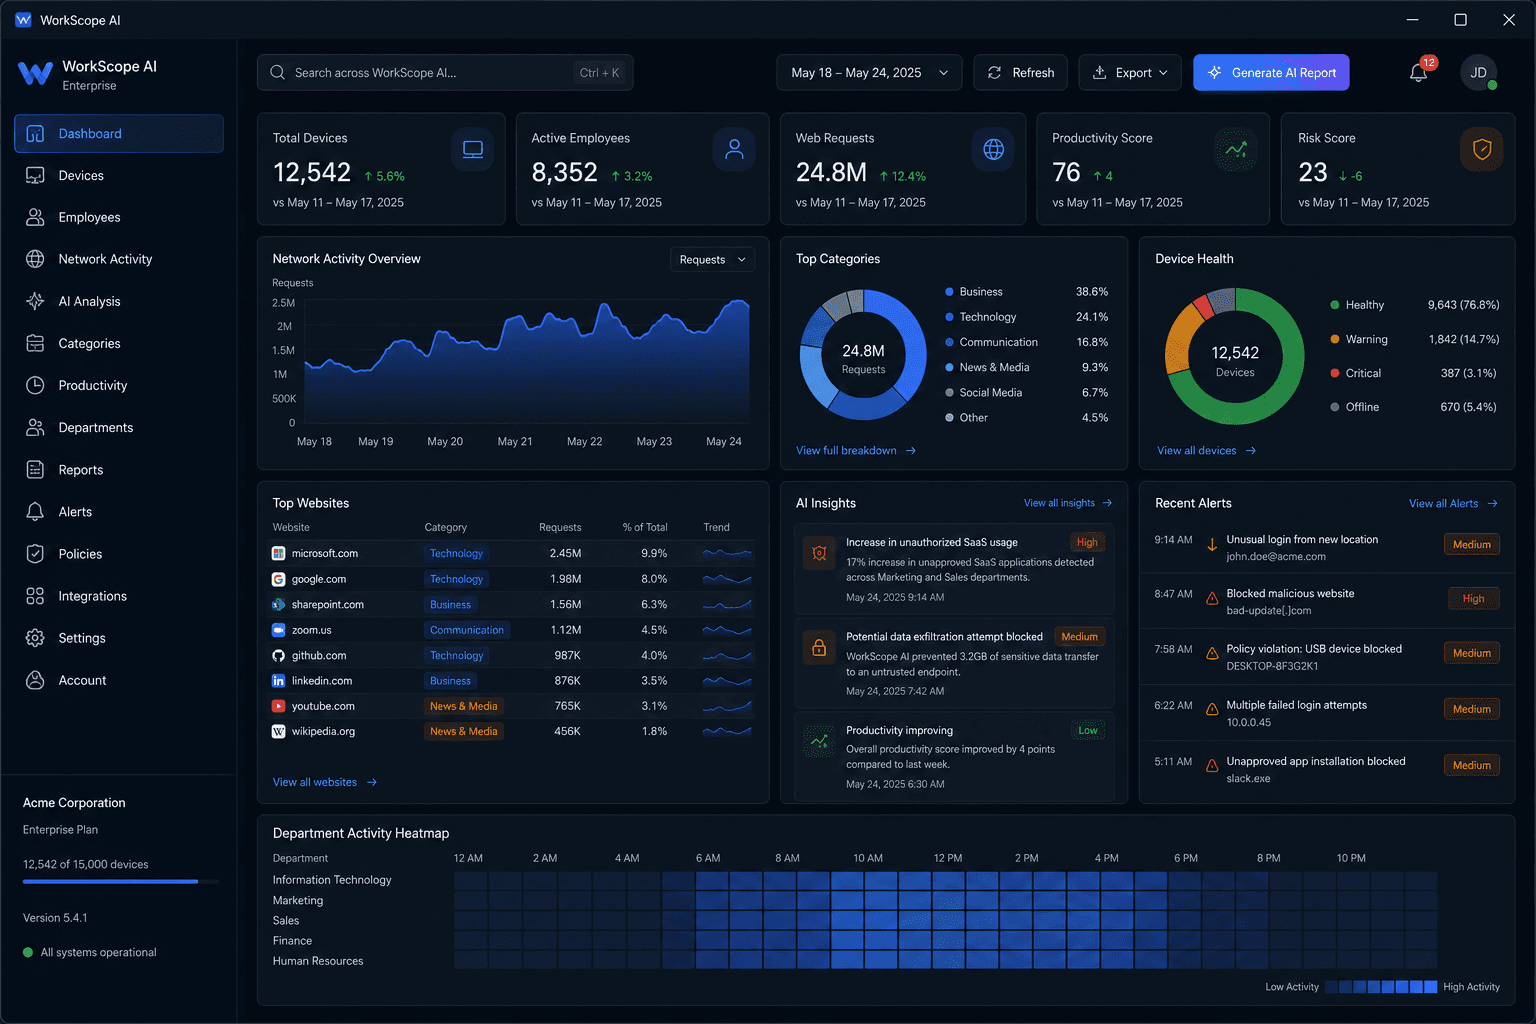Click the data exfiltration lock icon

pos(819,647)
